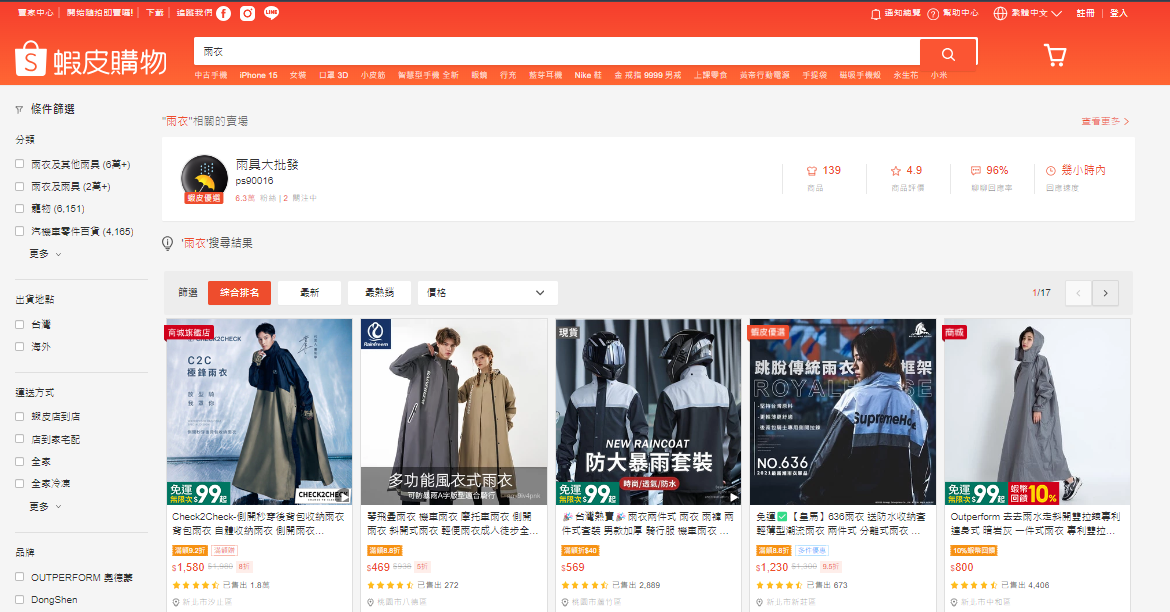Check the 雨衣及其他雨具 (6萬+) category
This screenshot has height=612, width=1170.
click(19, 164)
